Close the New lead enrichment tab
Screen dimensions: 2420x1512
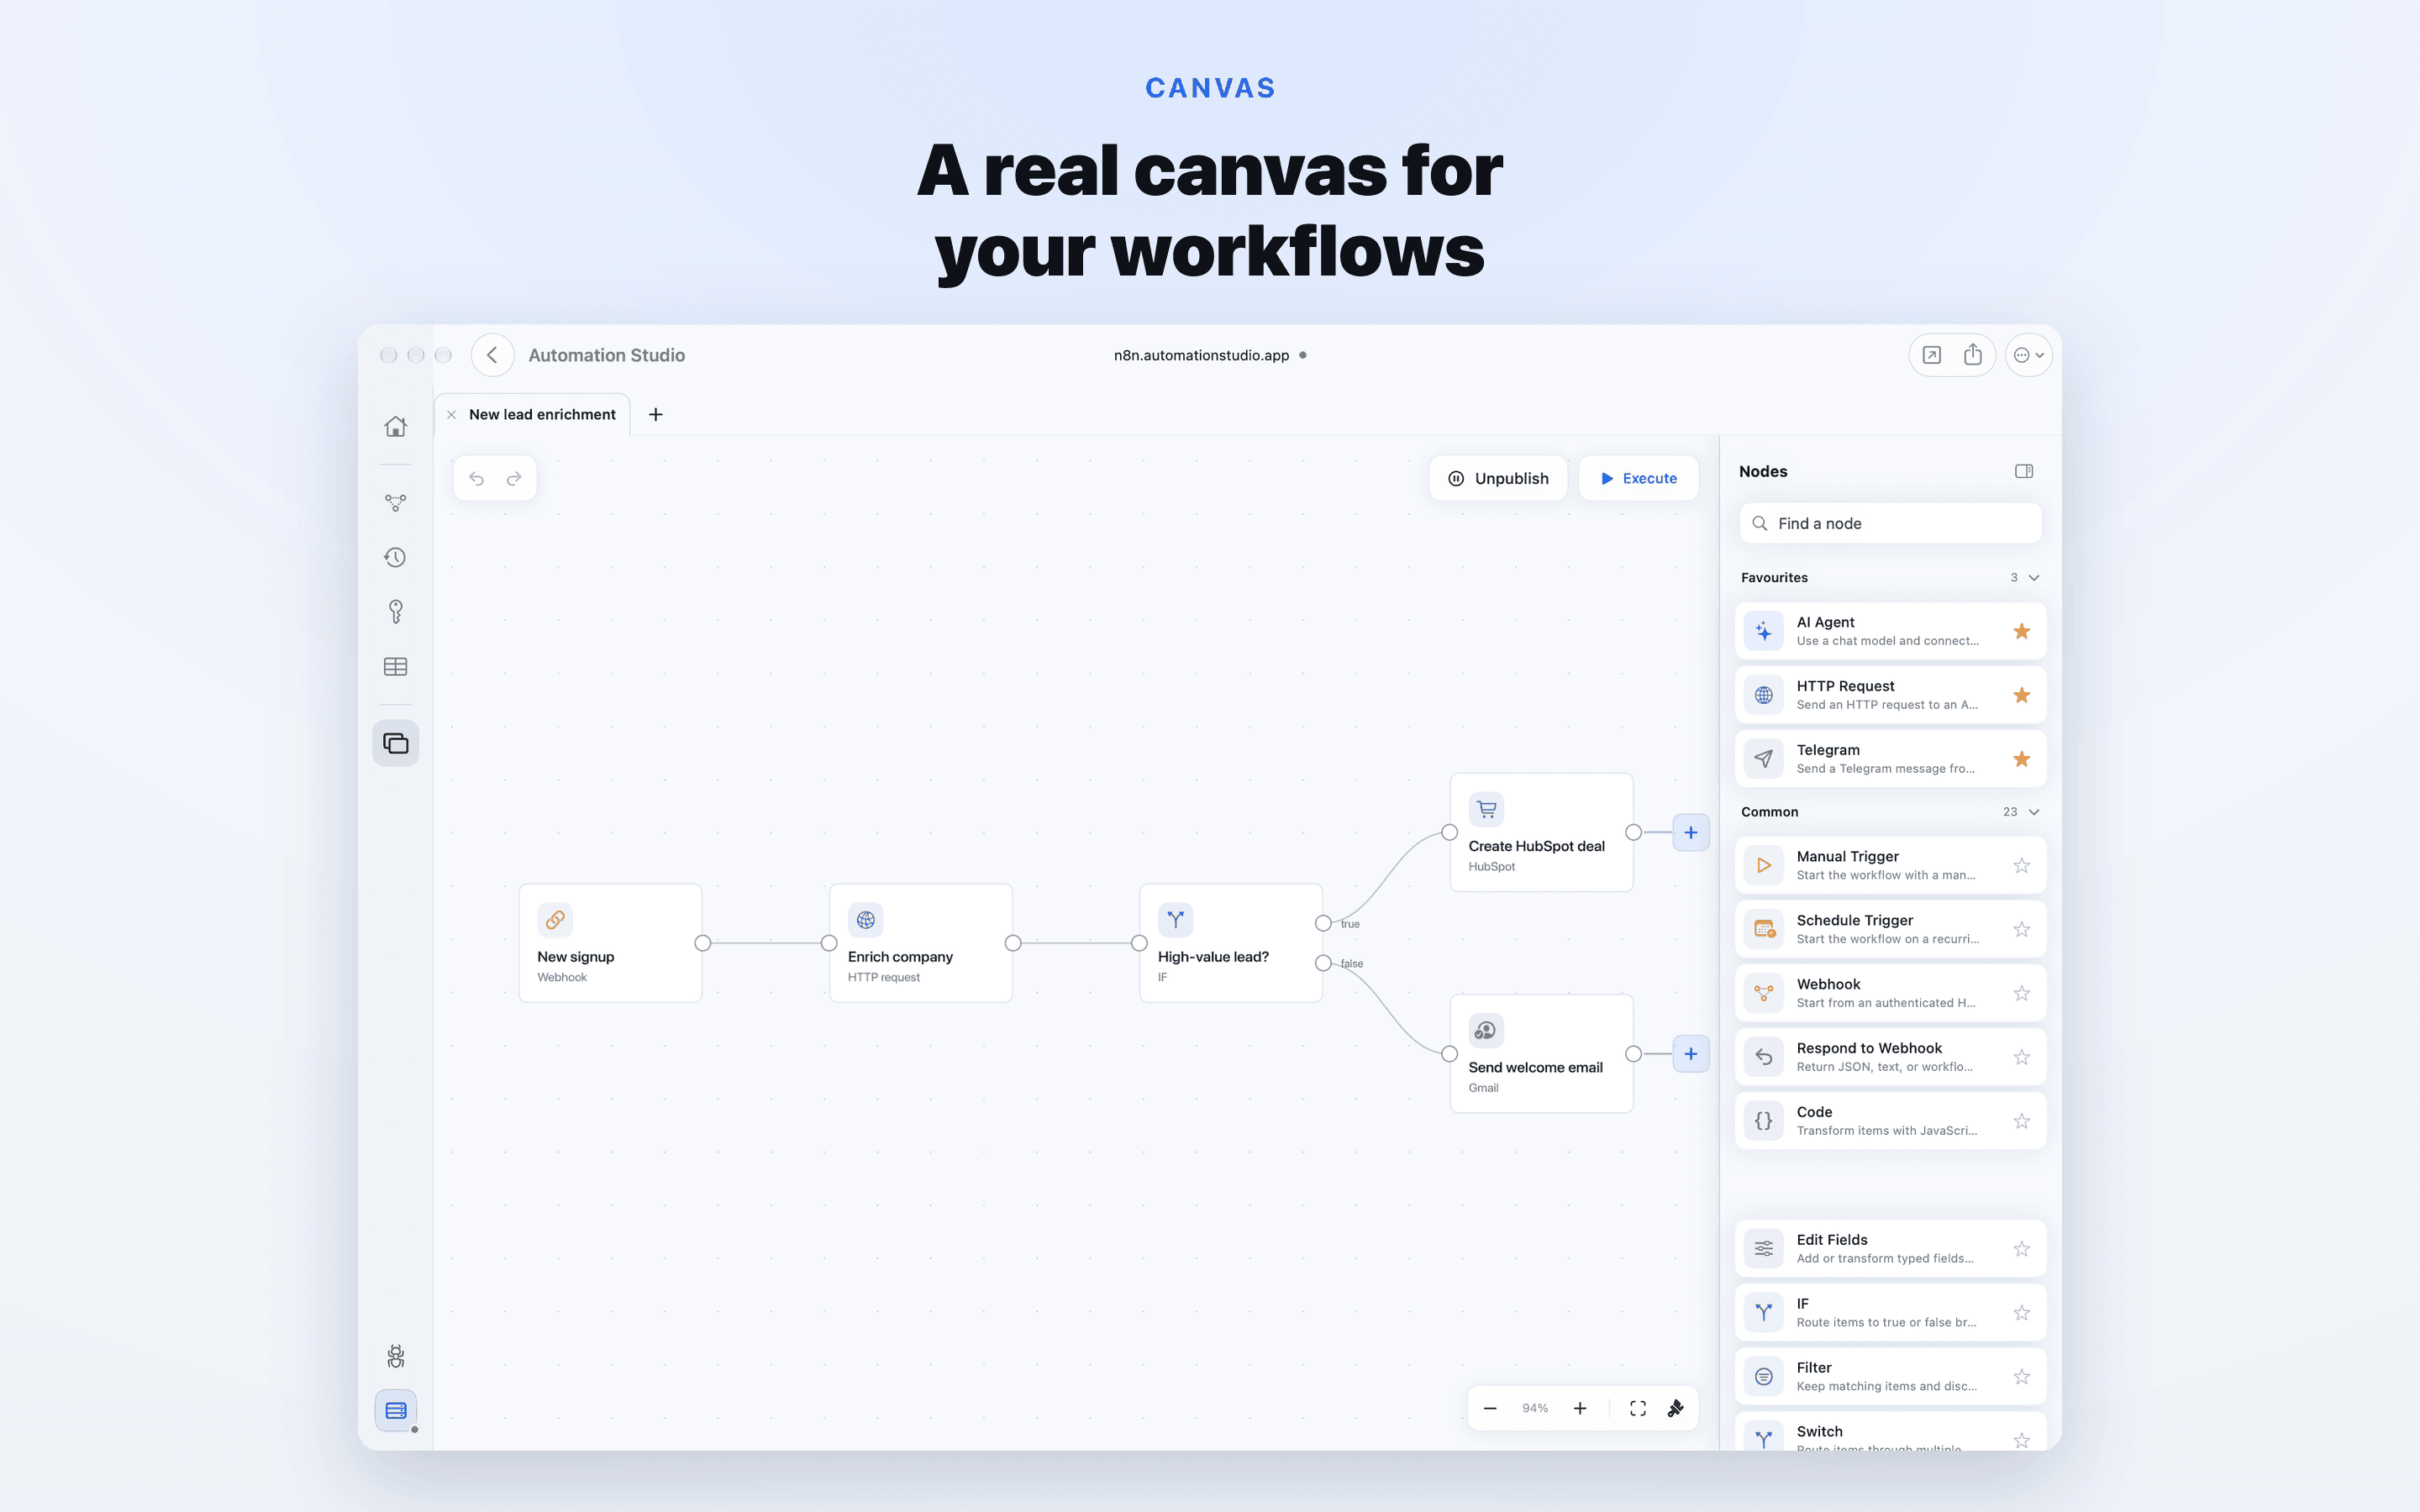click(452, 415)
